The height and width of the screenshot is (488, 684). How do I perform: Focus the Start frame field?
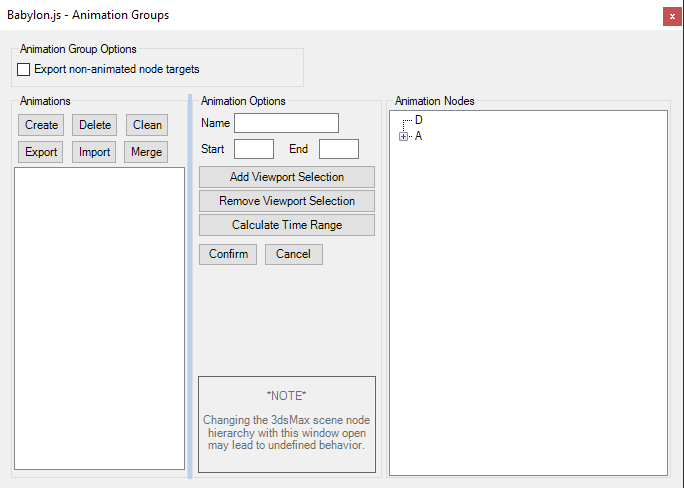tap(254, 149)
